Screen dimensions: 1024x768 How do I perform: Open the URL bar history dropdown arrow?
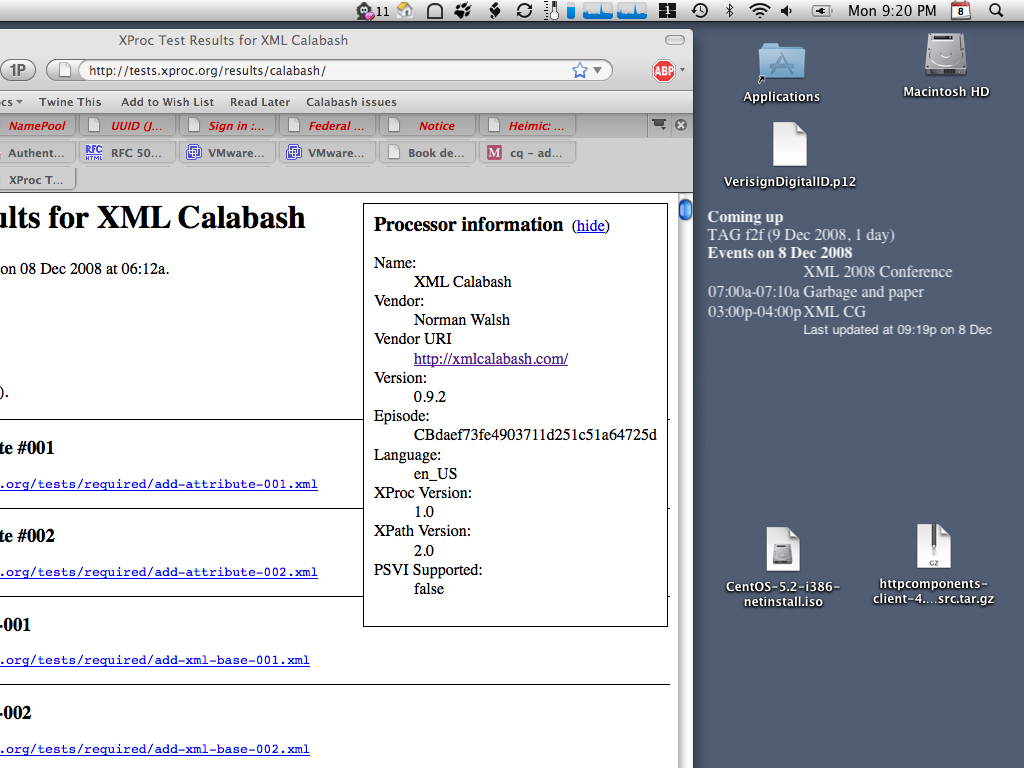(597, 70)
